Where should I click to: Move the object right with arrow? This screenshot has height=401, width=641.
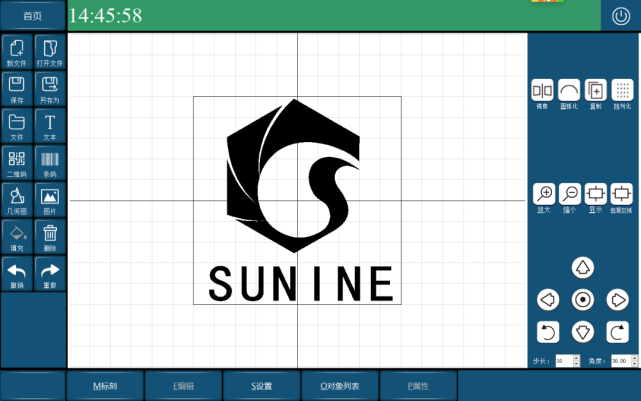pos(617,300)
